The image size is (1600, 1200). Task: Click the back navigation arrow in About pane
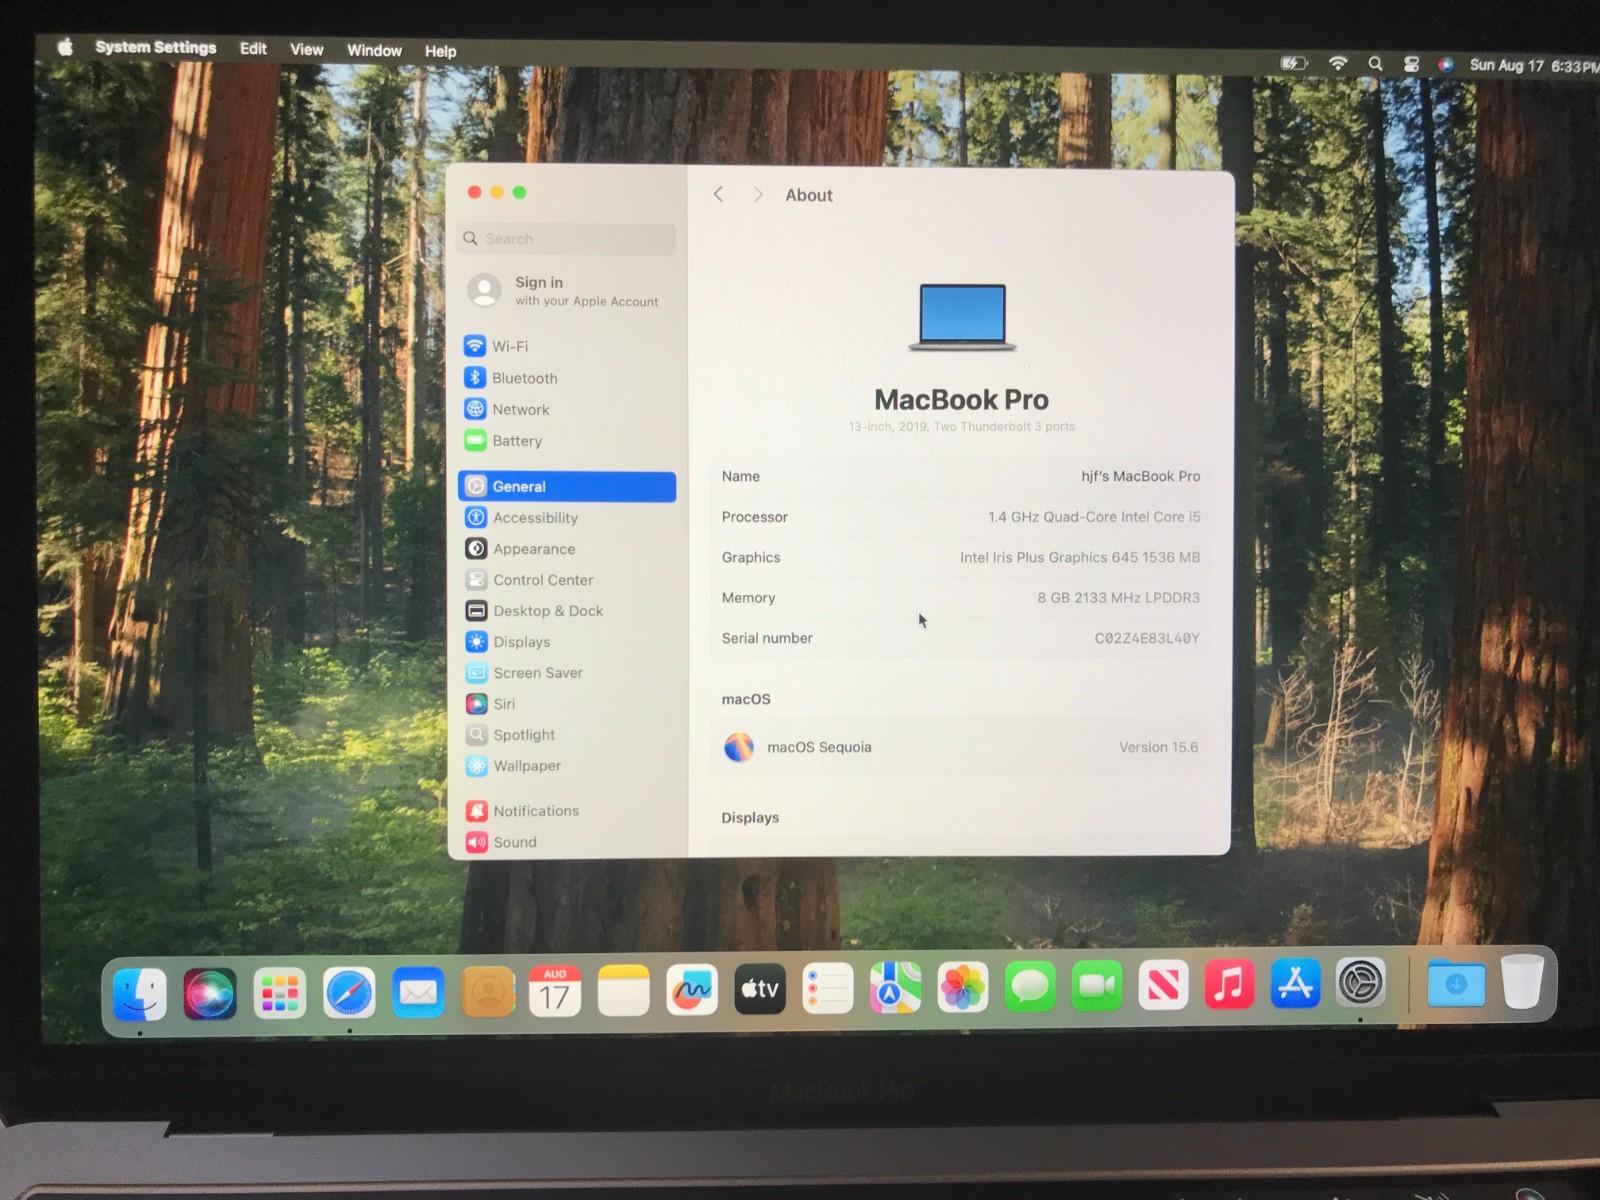[718, 194]
